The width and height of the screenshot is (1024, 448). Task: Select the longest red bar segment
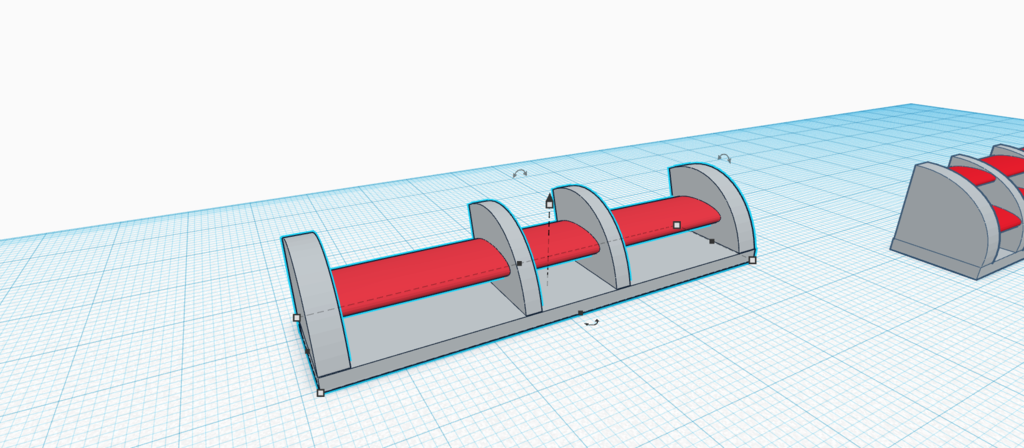pos(418,276)
